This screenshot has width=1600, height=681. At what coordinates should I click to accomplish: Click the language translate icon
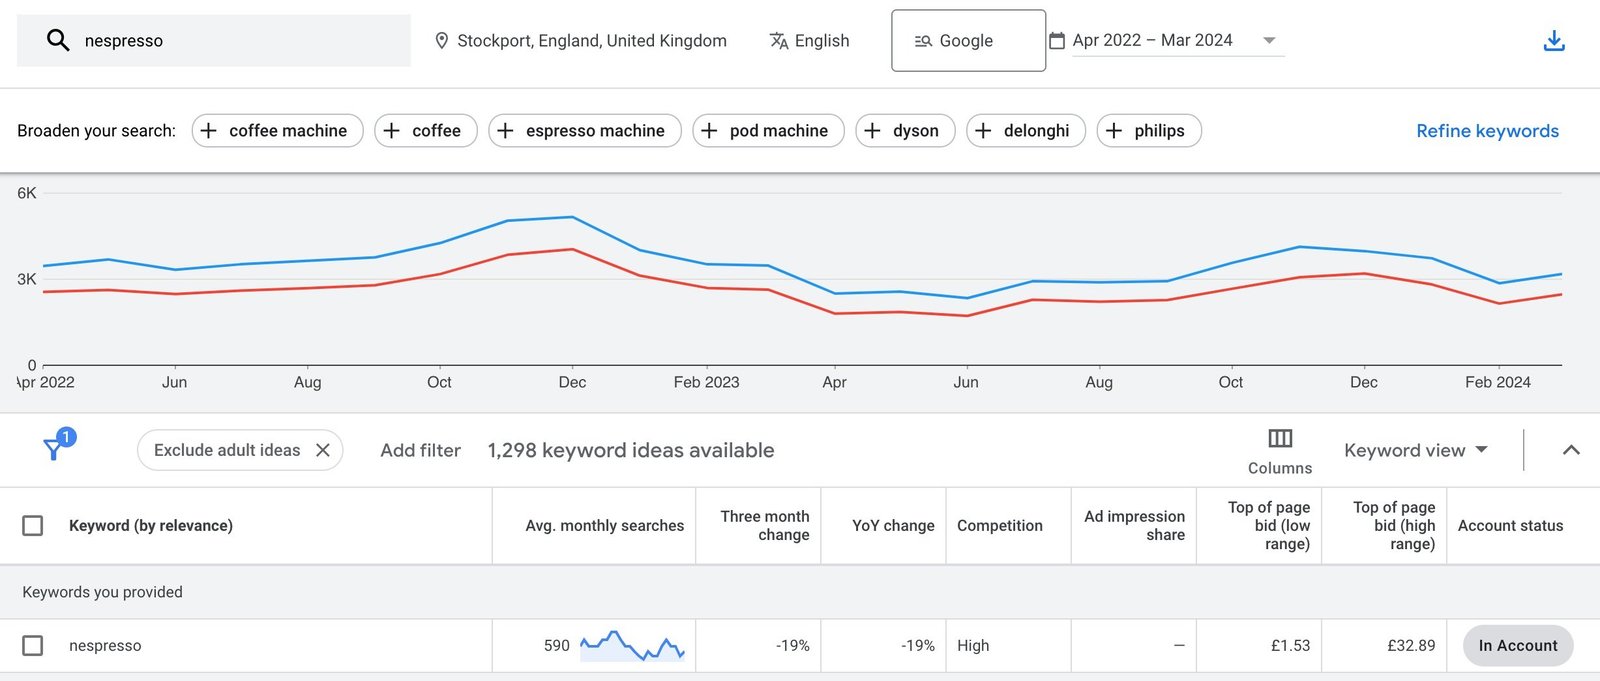(779, 41)
